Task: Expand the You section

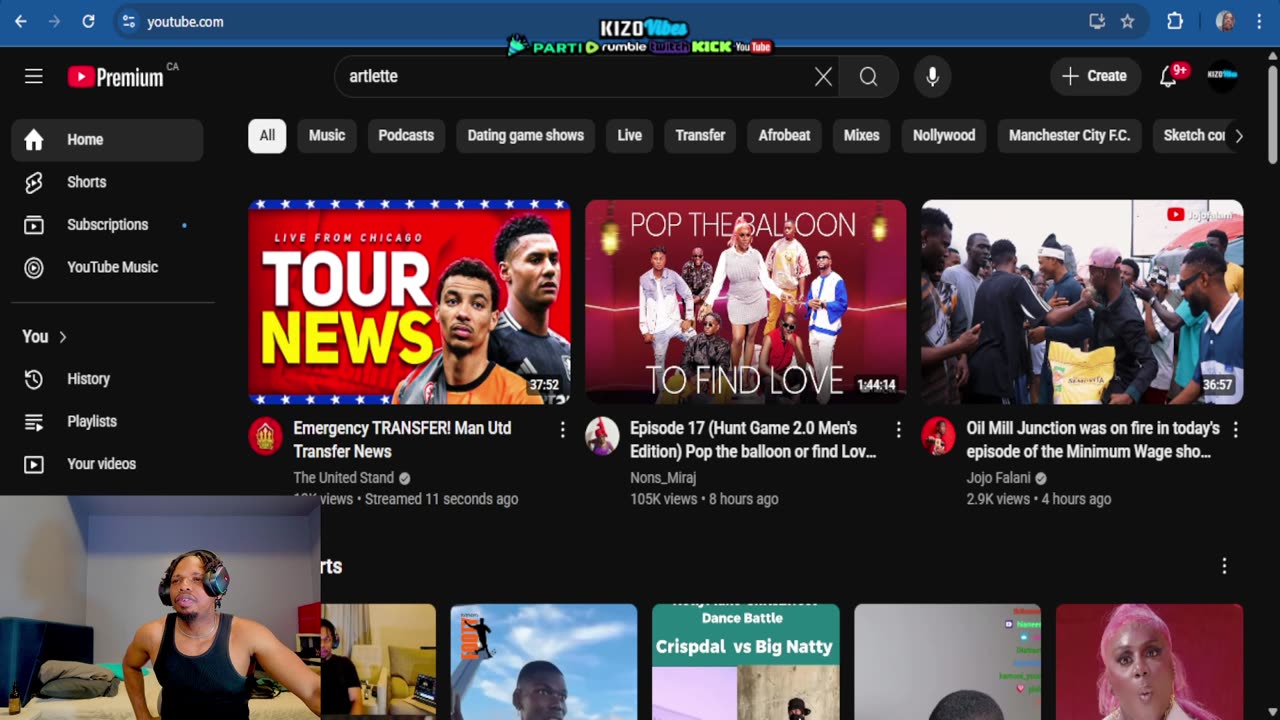Action: click(x=45, y=336)
